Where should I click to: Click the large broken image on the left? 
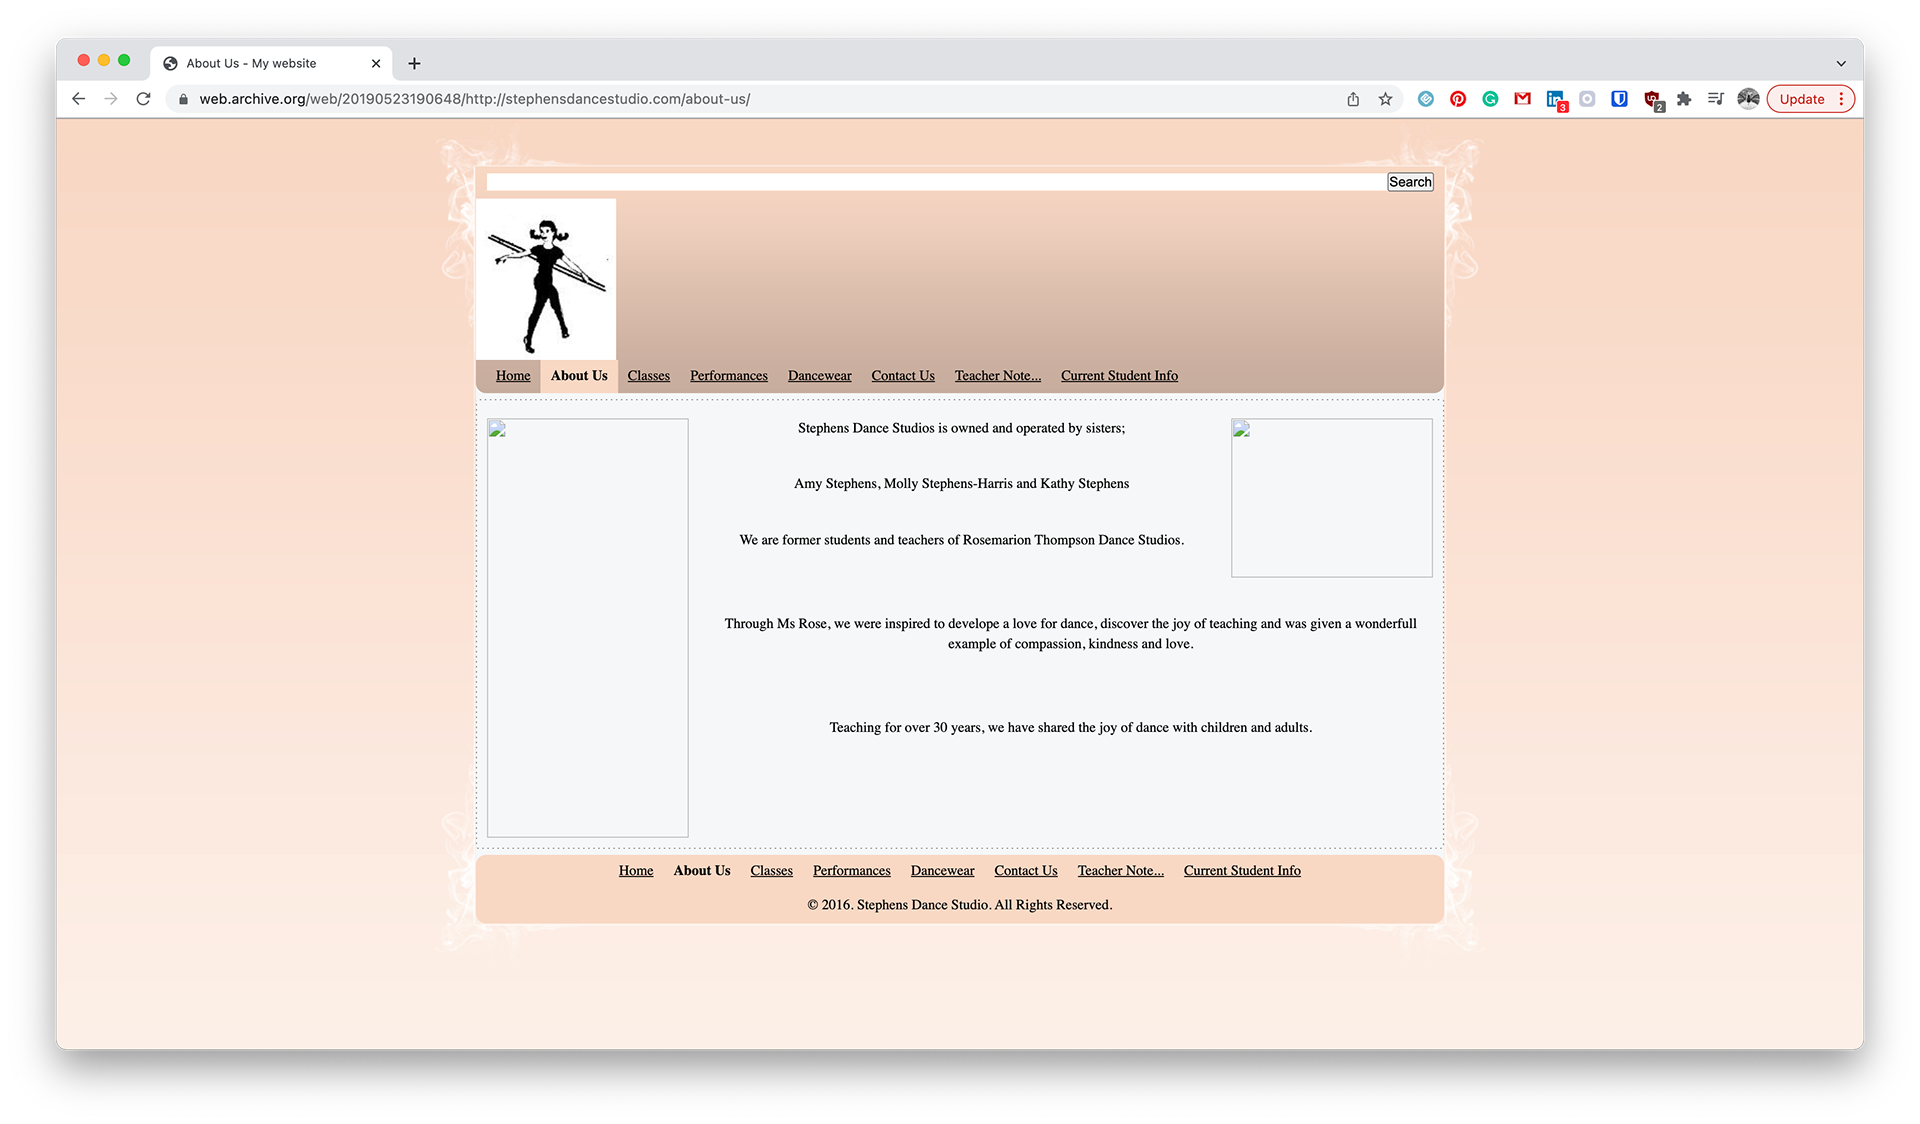[x=588, y=628]
